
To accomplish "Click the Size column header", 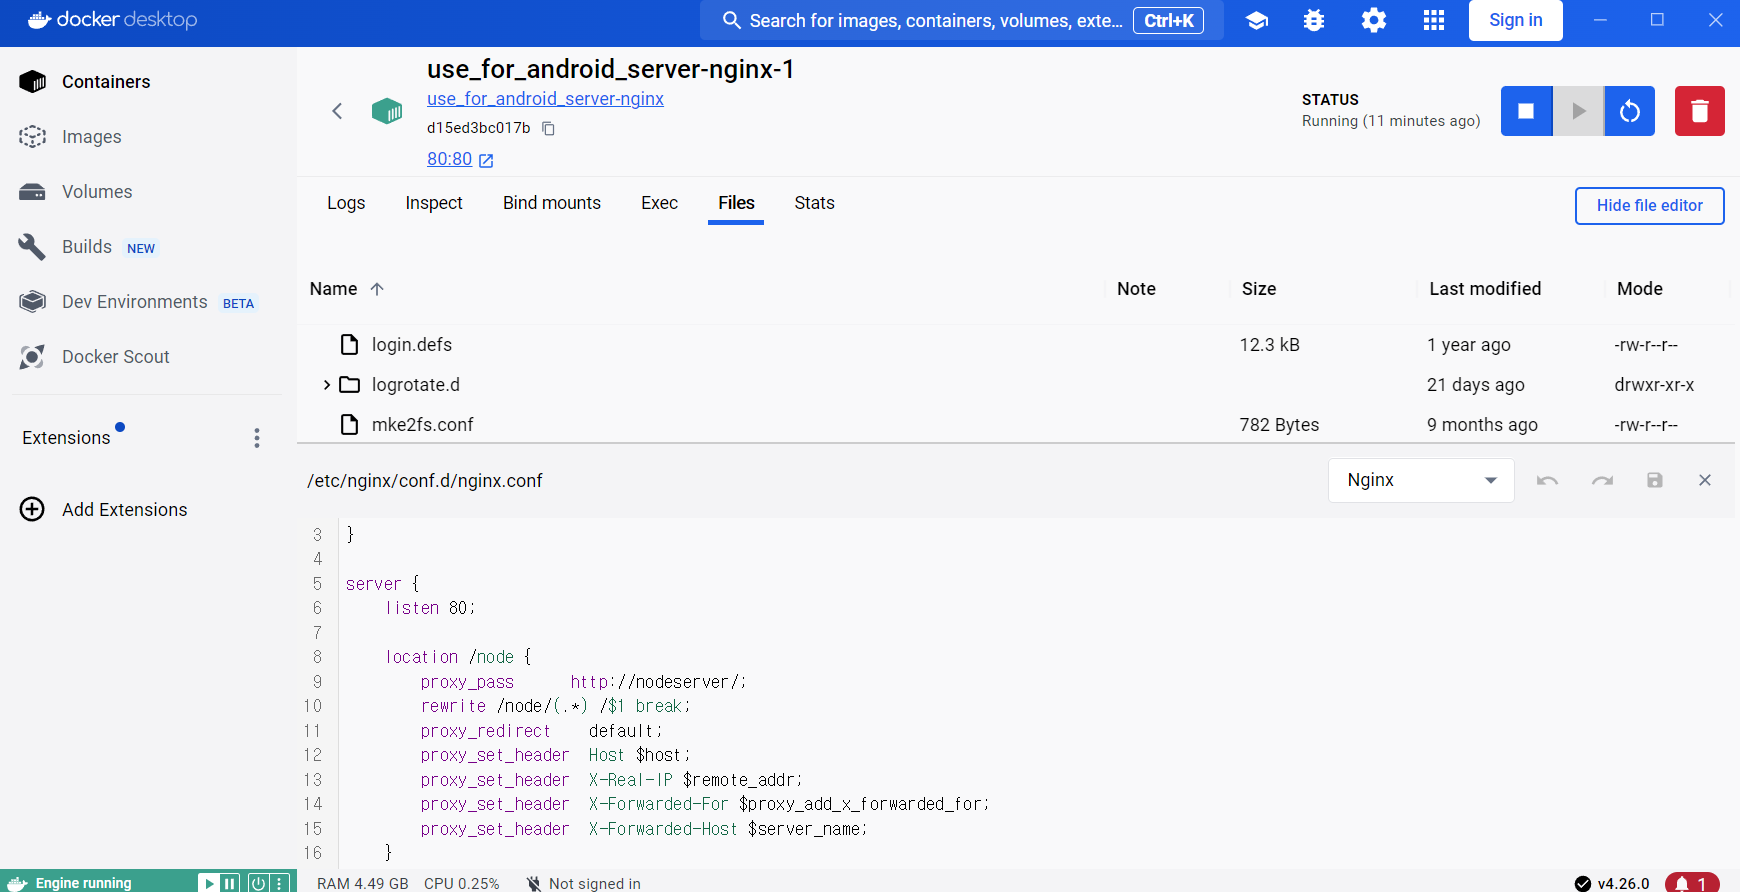I will click(1259, 289).
